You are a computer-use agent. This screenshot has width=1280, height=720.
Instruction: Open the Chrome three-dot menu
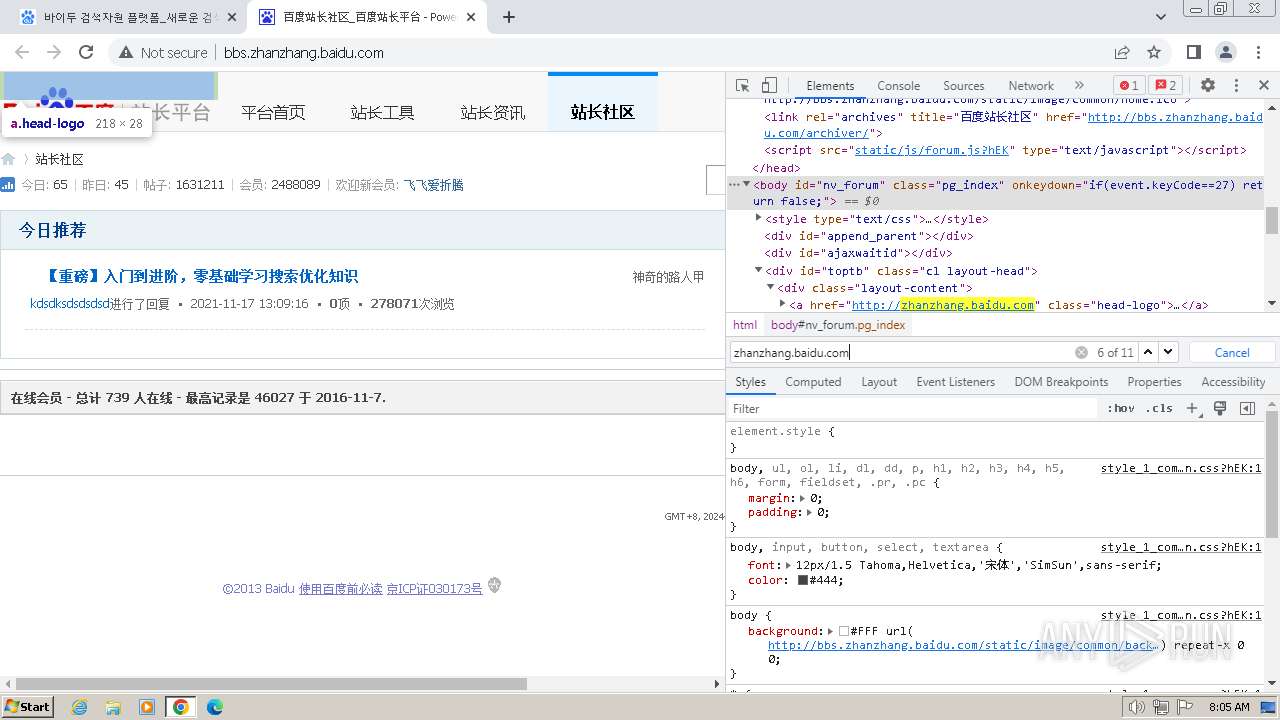pos(1258,52)
